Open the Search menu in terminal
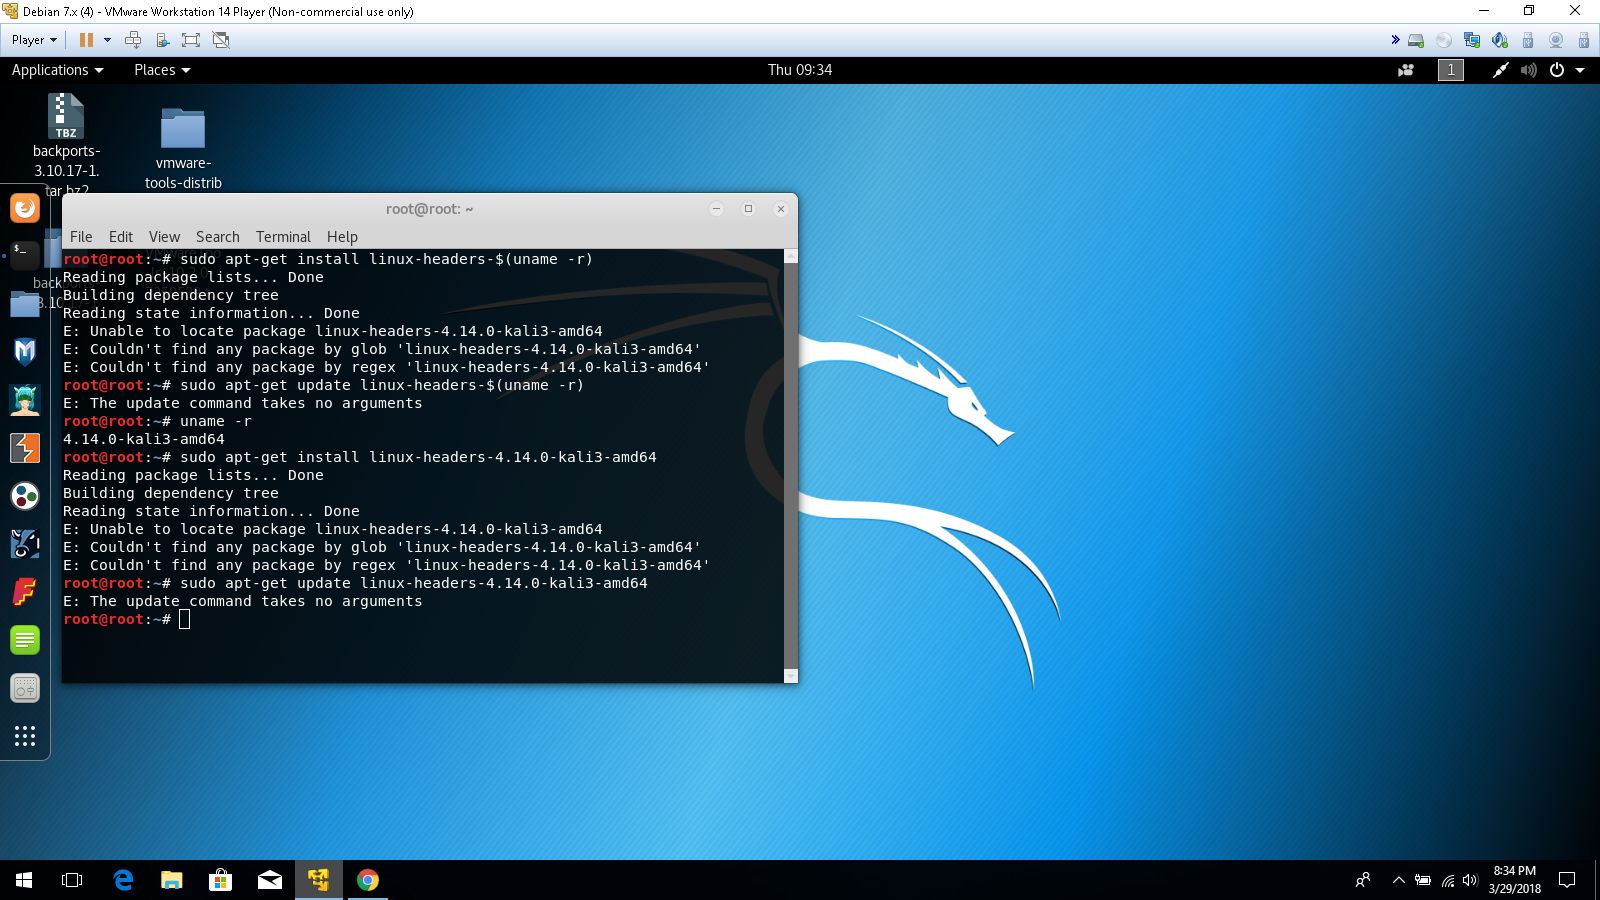Image resolution: width=1600 pixels, height=900 pixels. pyautogui.click(x=217, y=237)
